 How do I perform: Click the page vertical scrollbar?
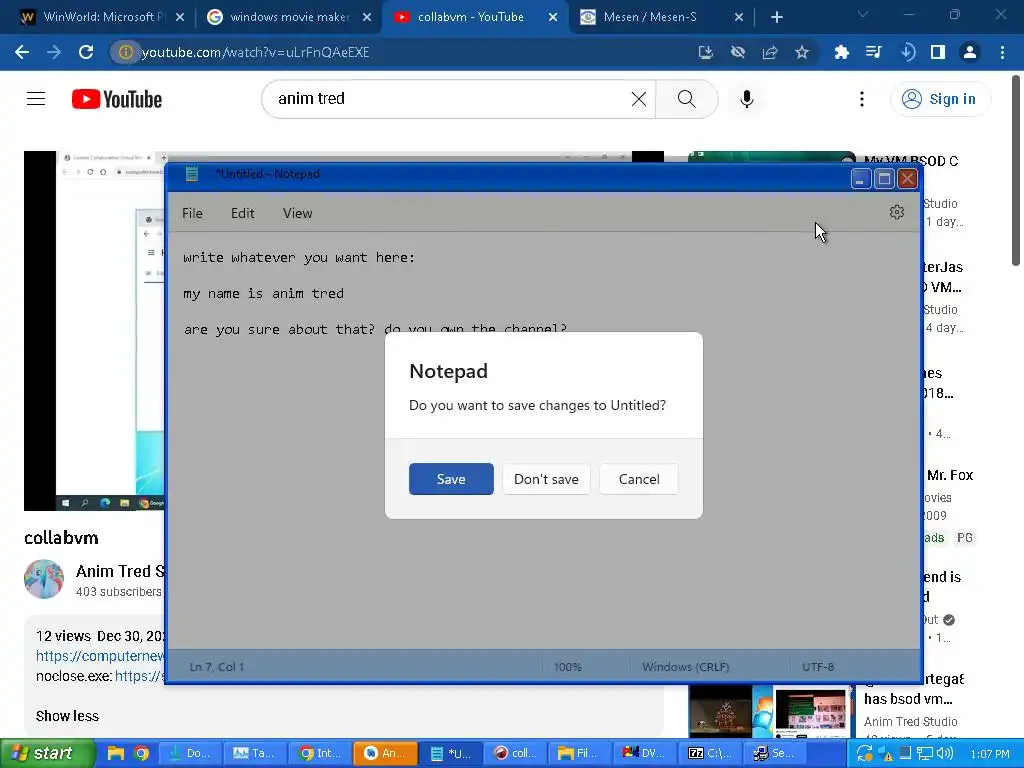click(x=1016, y=171)
